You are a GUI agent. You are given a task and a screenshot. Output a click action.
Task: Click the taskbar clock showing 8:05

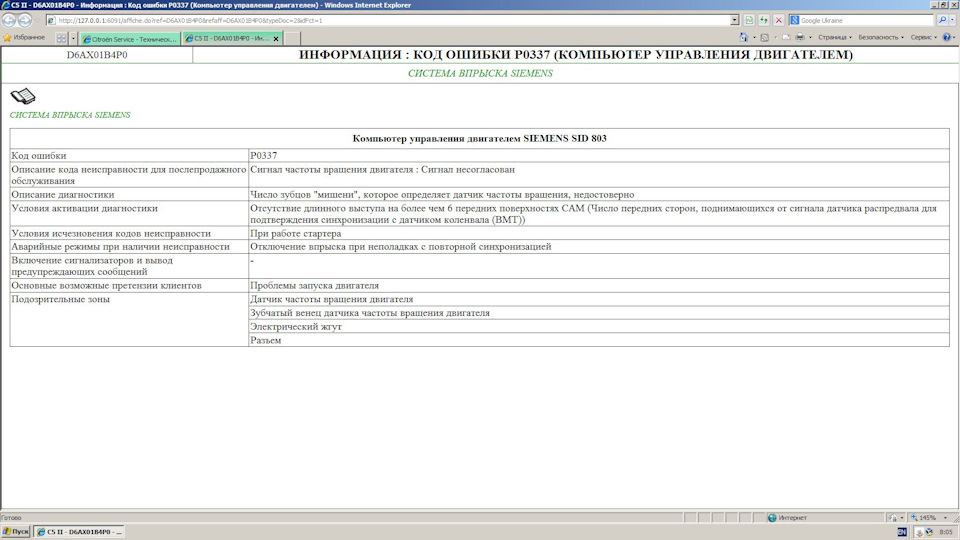pyautogui.click(x=945, y=532)
